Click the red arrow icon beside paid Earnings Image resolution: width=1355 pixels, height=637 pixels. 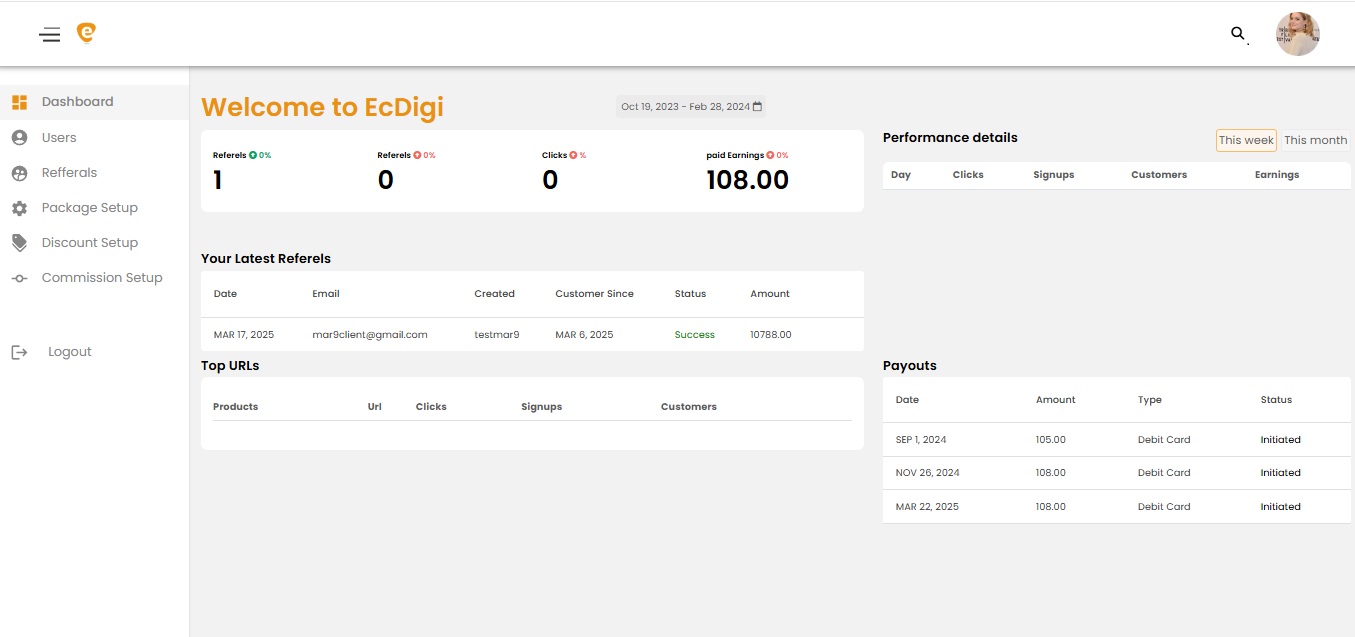coord(770,155)
